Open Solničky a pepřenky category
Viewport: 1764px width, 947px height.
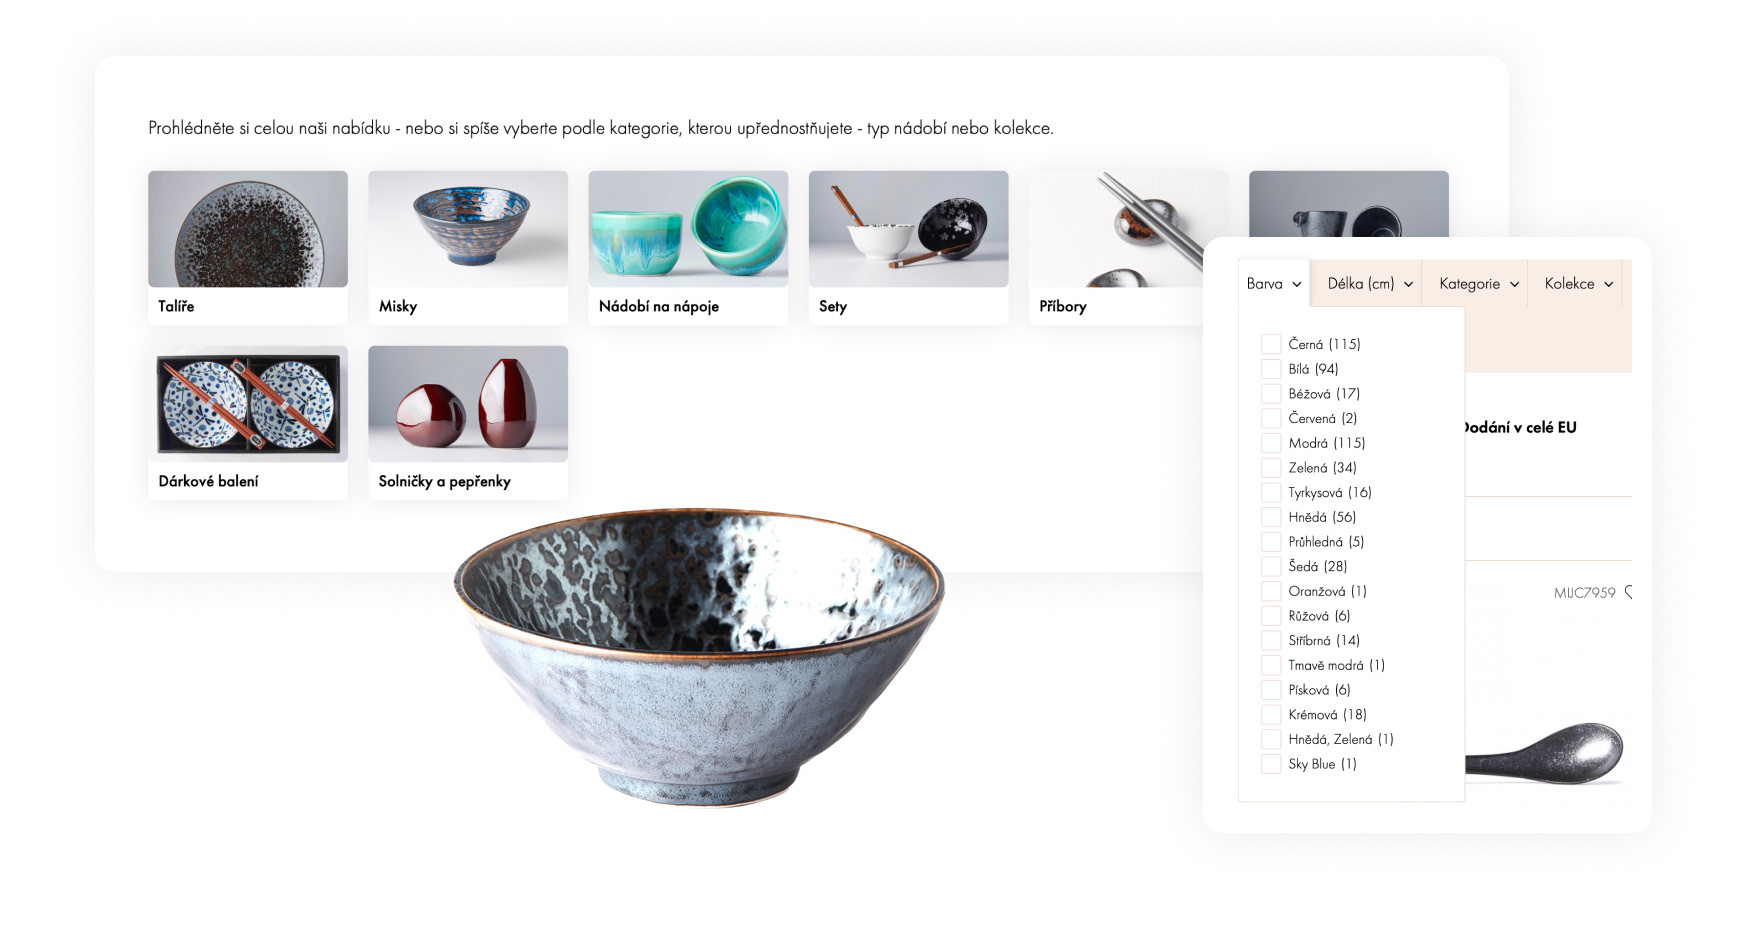(468, 422)
